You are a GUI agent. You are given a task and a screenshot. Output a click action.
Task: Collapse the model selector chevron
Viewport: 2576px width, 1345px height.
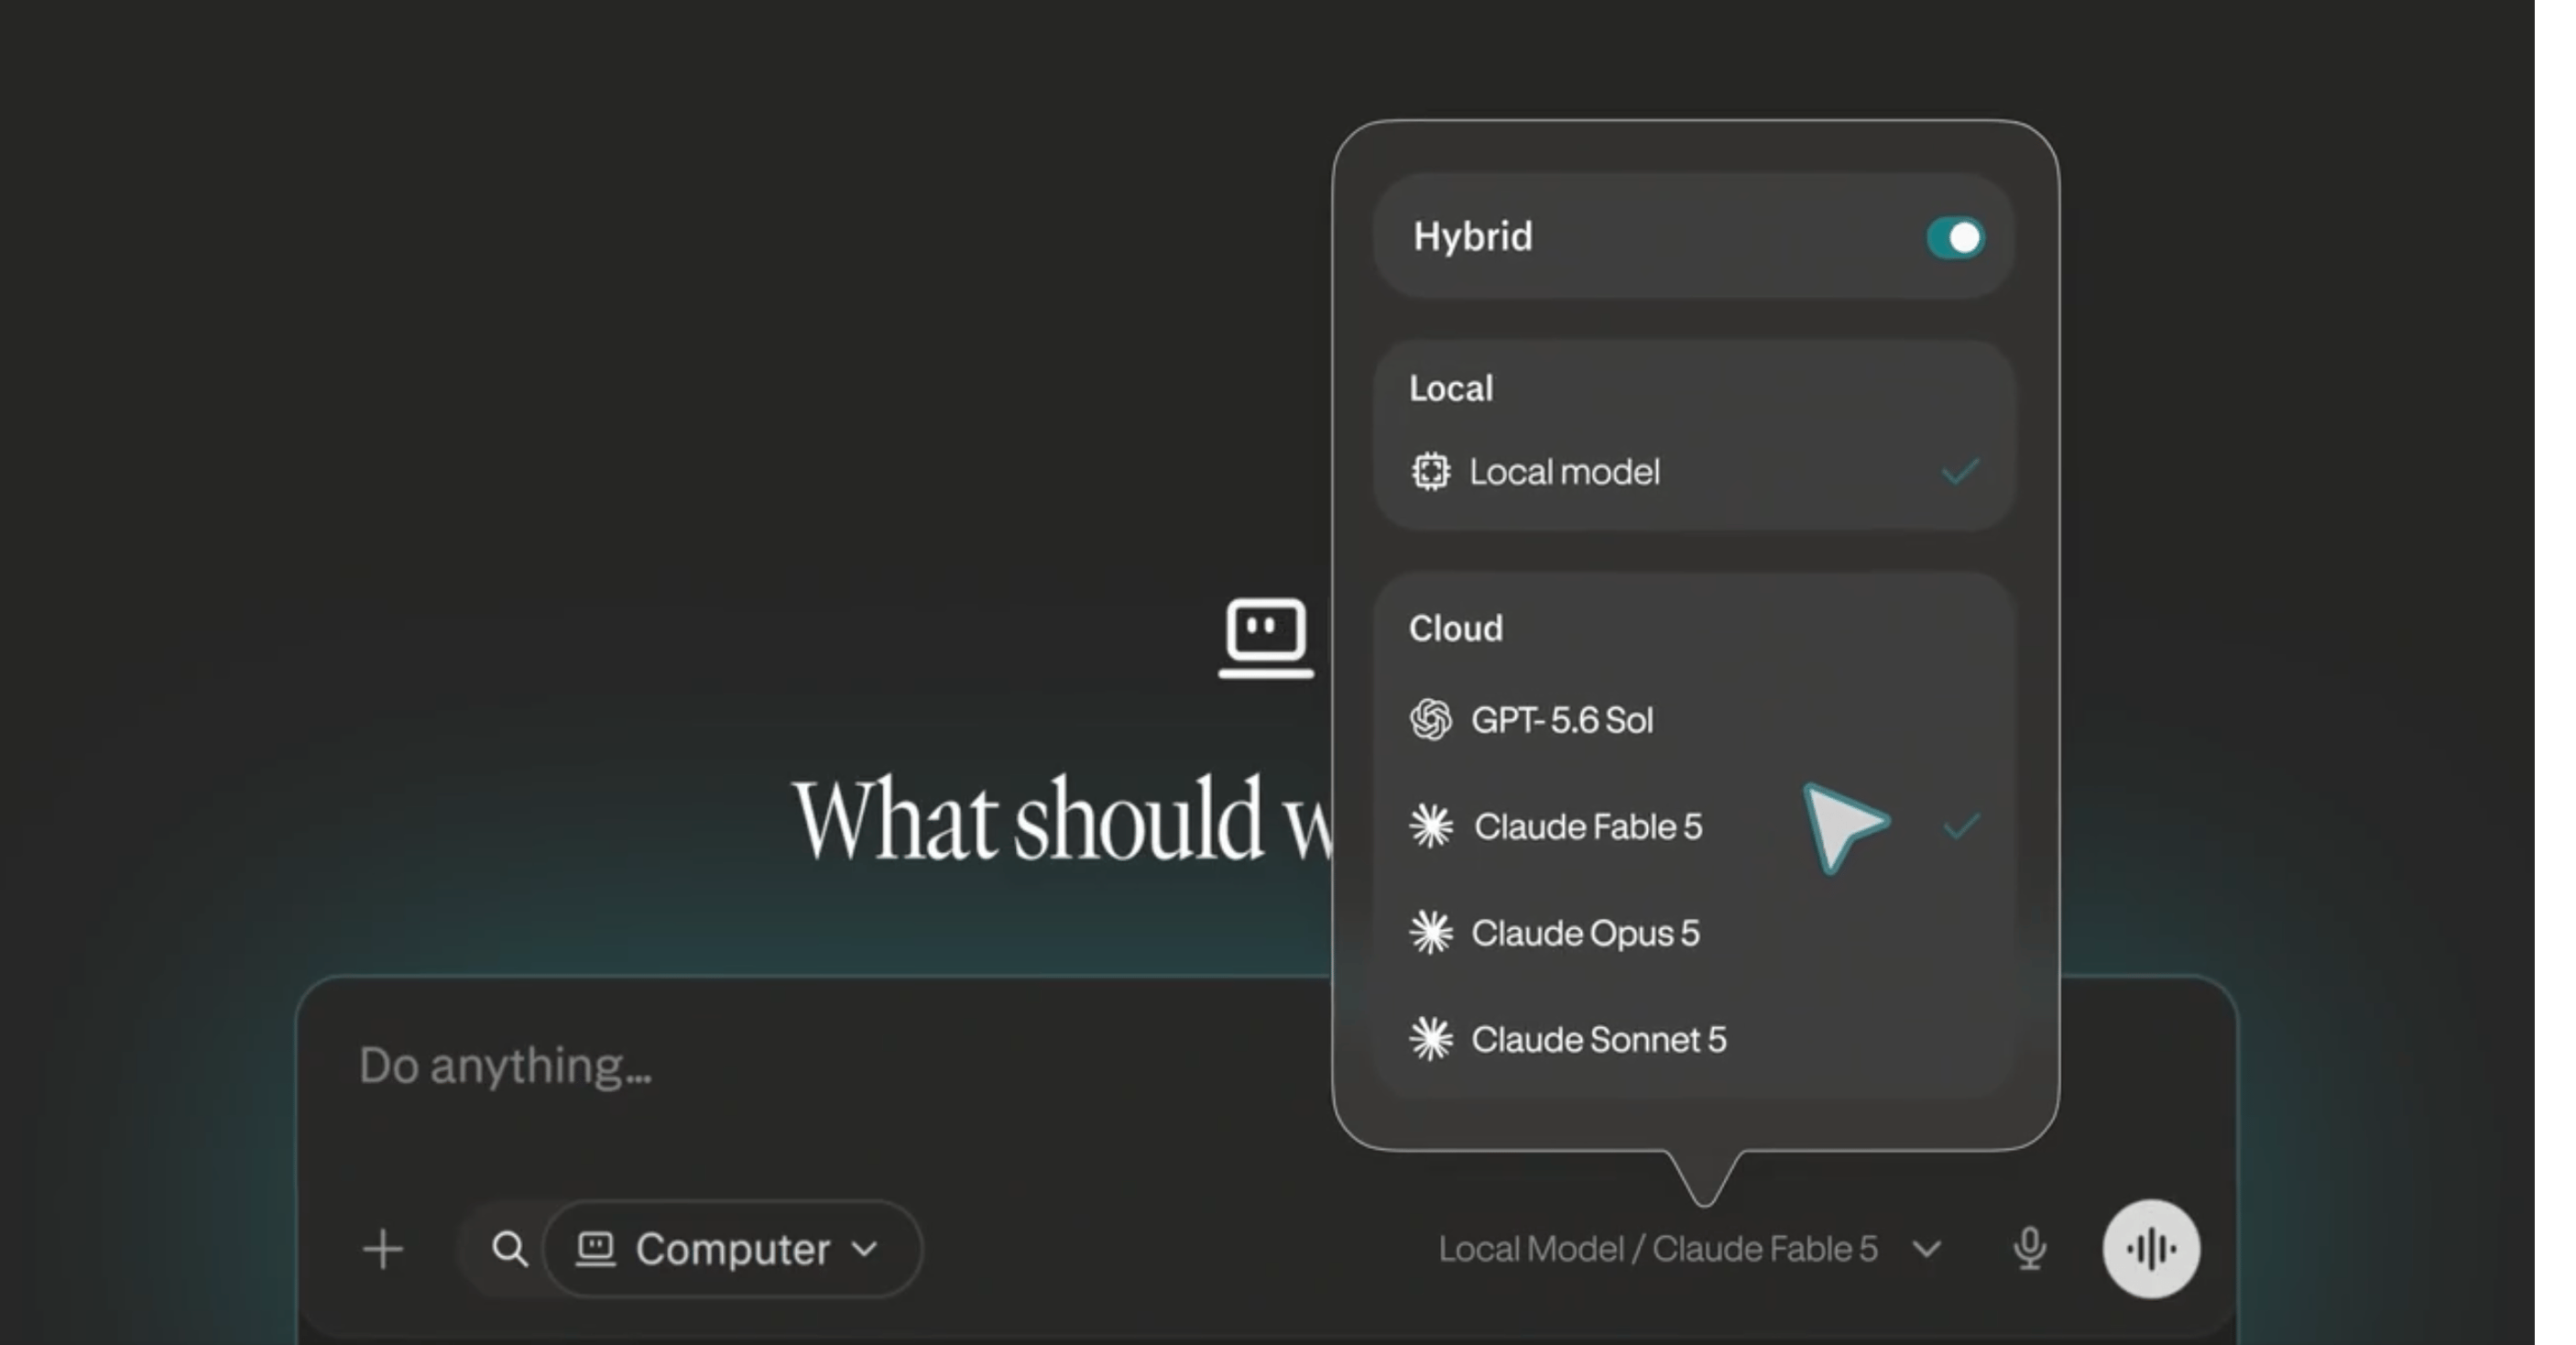(1927, 1250)
